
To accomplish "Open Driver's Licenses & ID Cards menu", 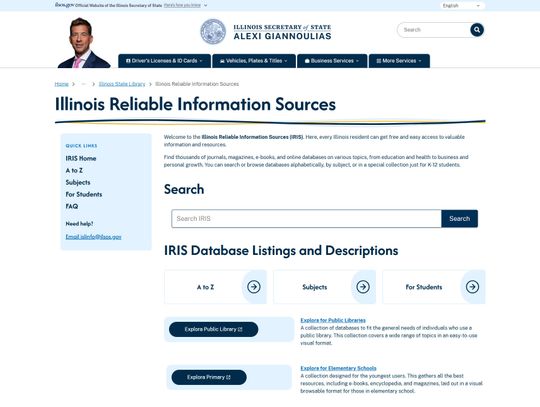I will coord(164,61).
